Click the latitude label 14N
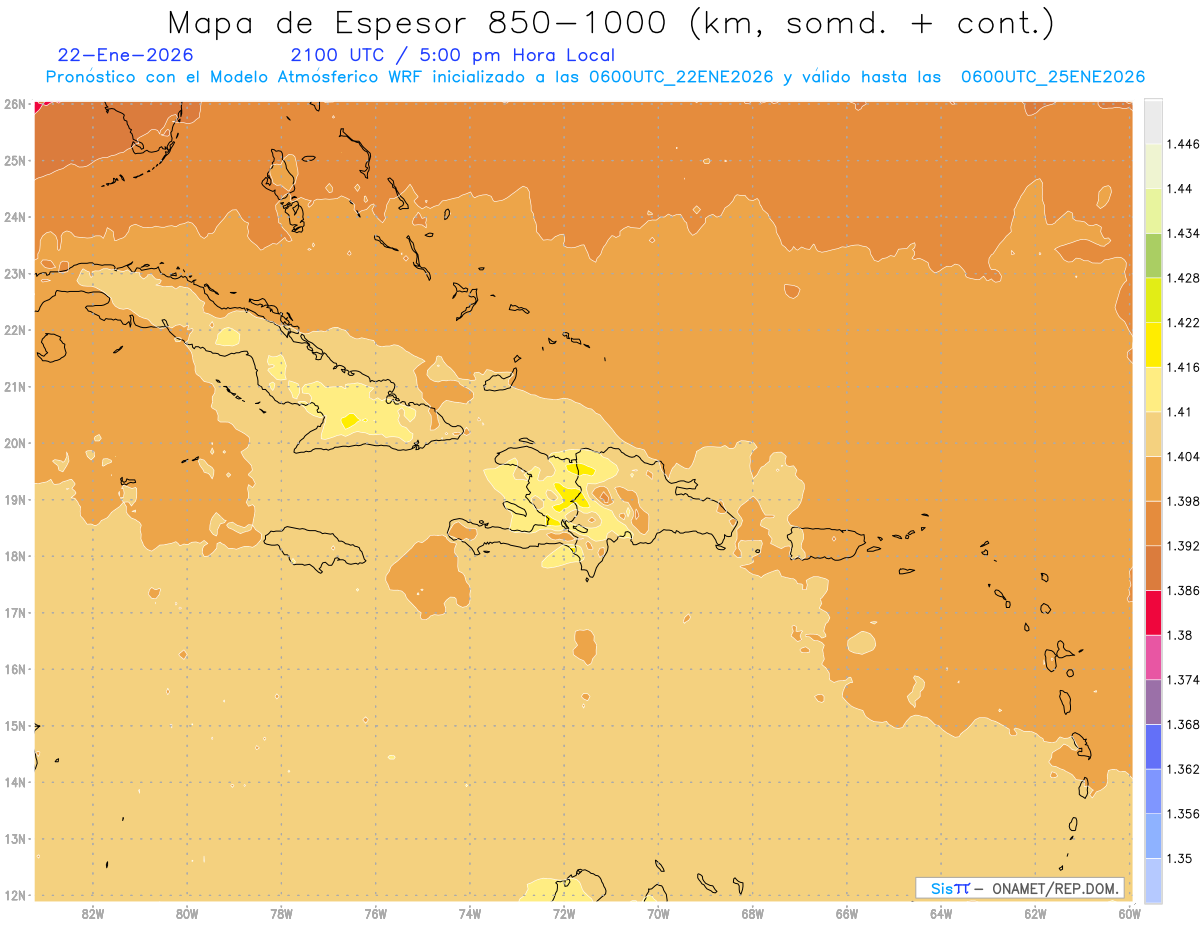The image size is (1200, 927). coord(14,782)
